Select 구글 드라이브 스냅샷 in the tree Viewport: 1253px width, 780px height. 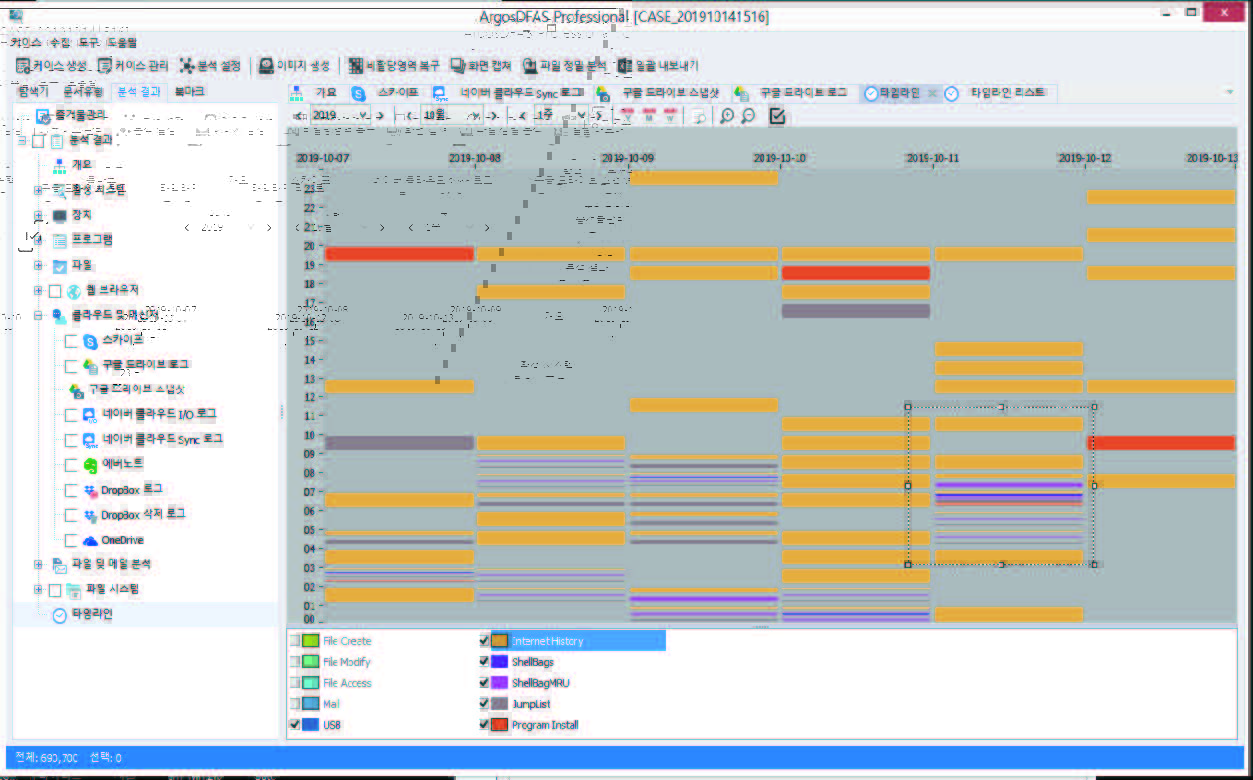pos(137,389)
